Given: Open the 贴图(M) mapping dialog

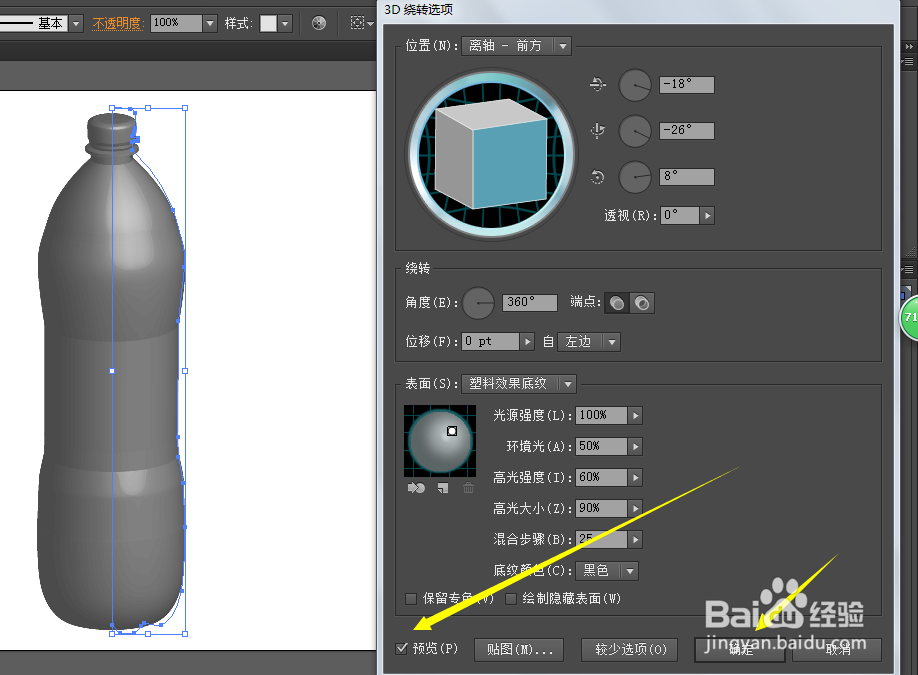Looking at the screenshot, I should point(518,649).
